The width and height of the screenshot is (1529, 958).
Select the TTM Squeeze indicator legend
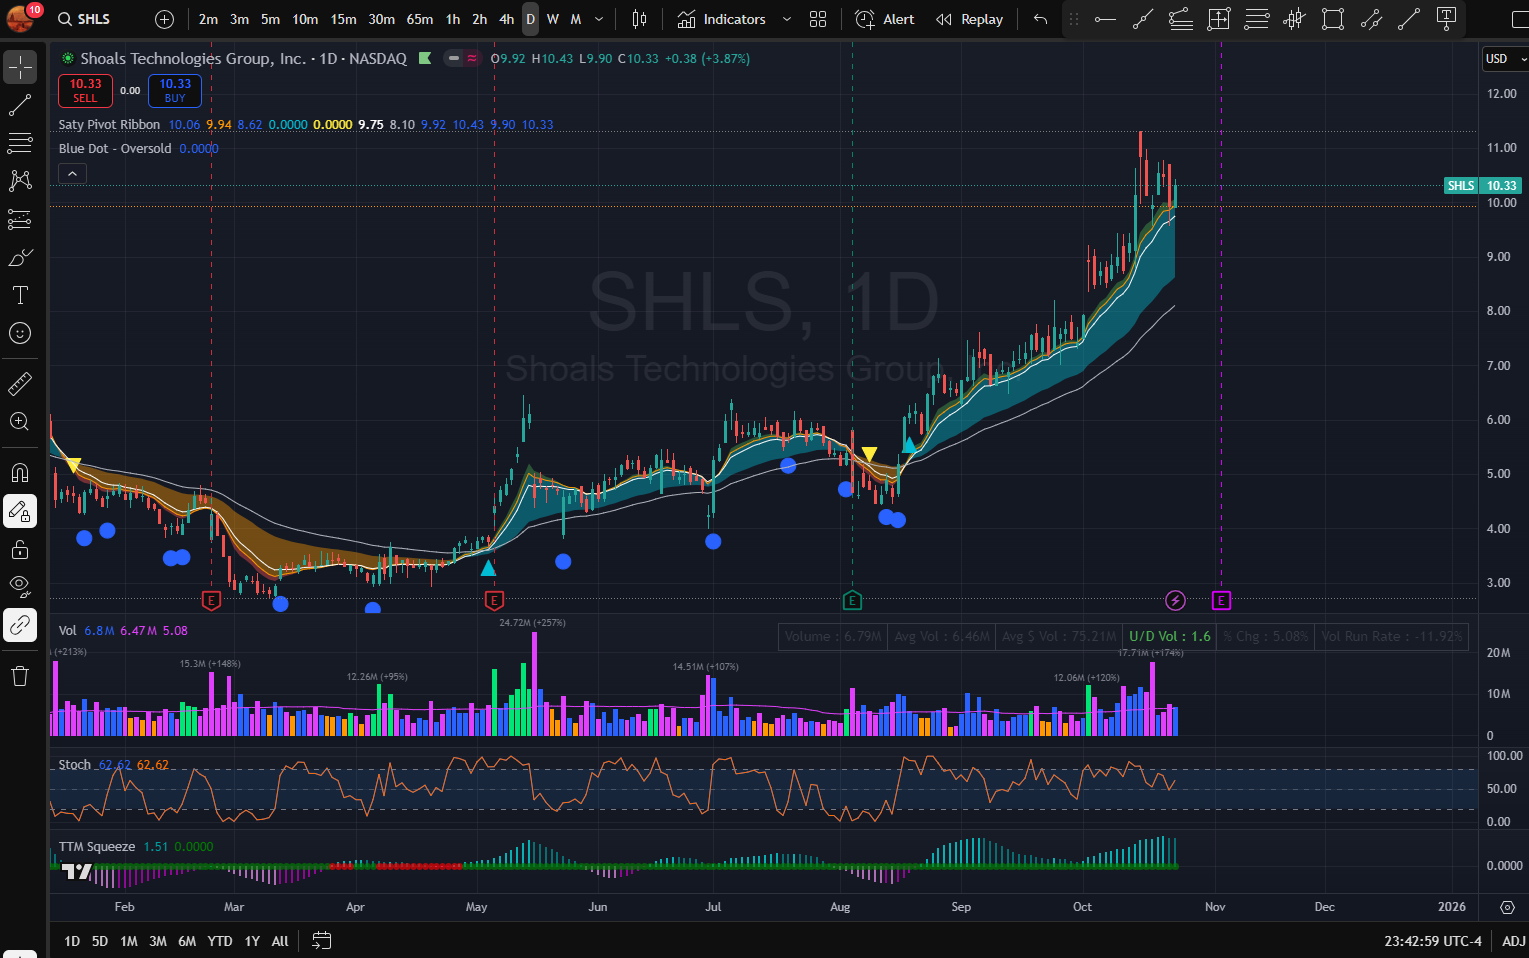point(97,847)
